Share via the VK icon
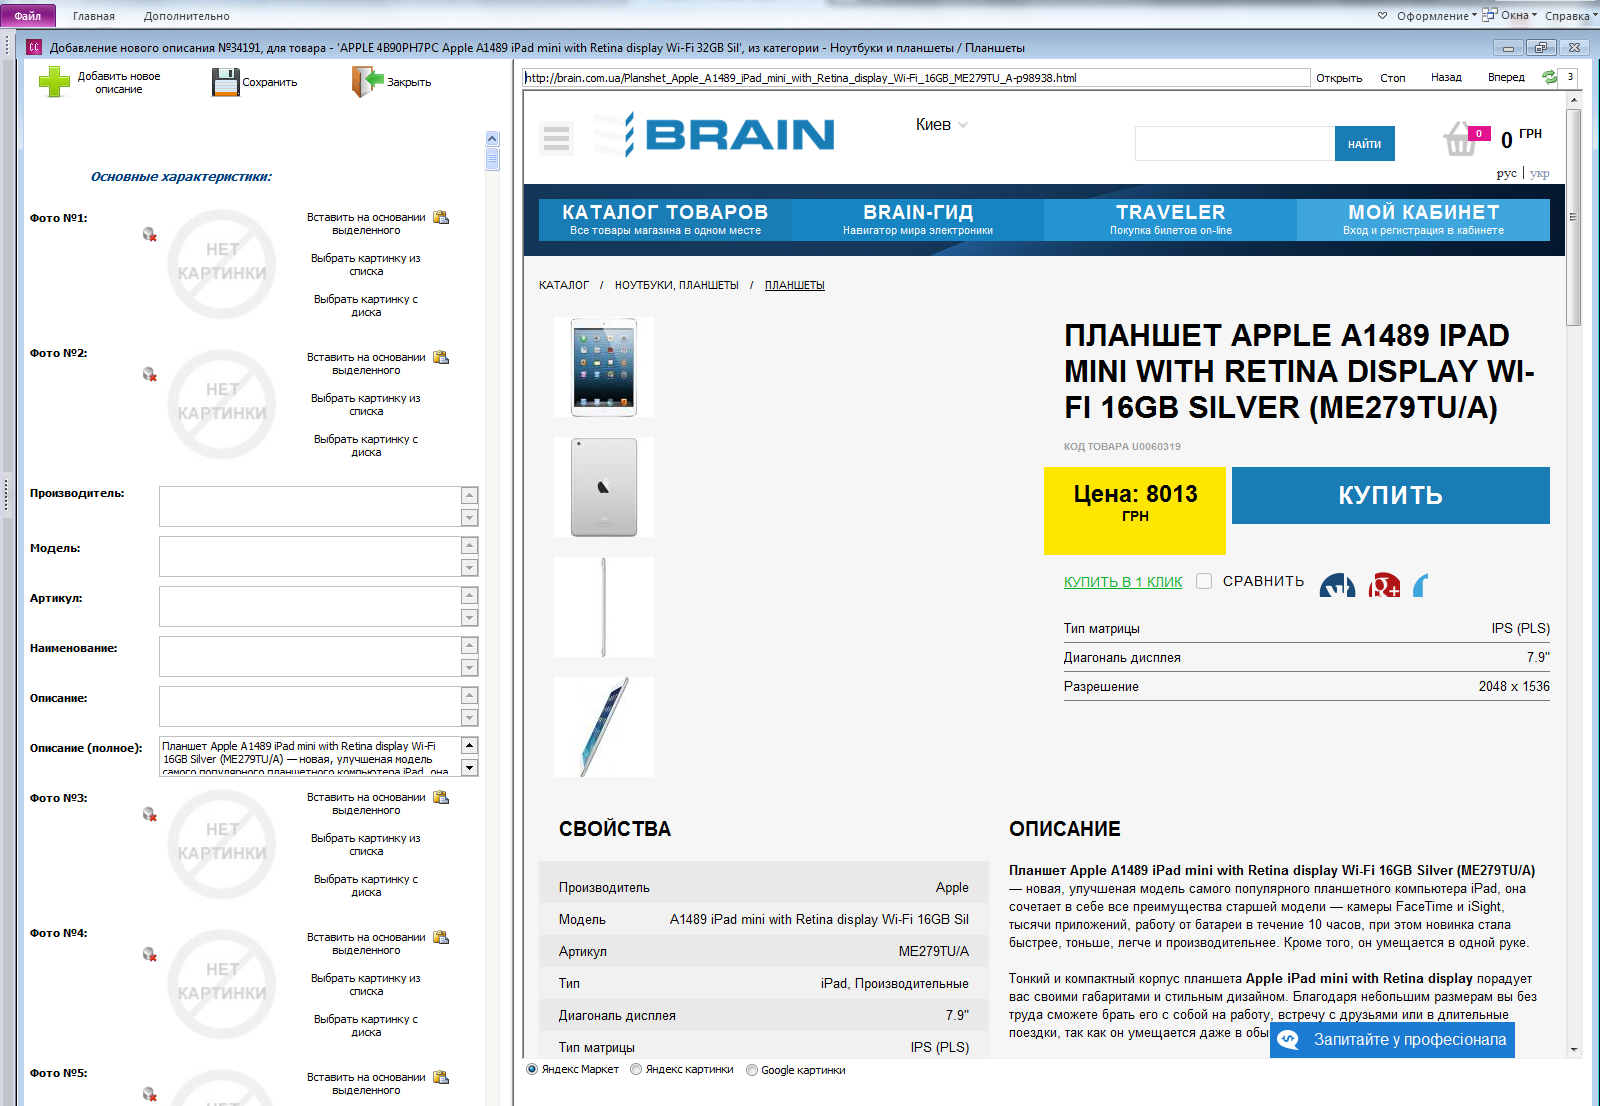 [1338, 584]
